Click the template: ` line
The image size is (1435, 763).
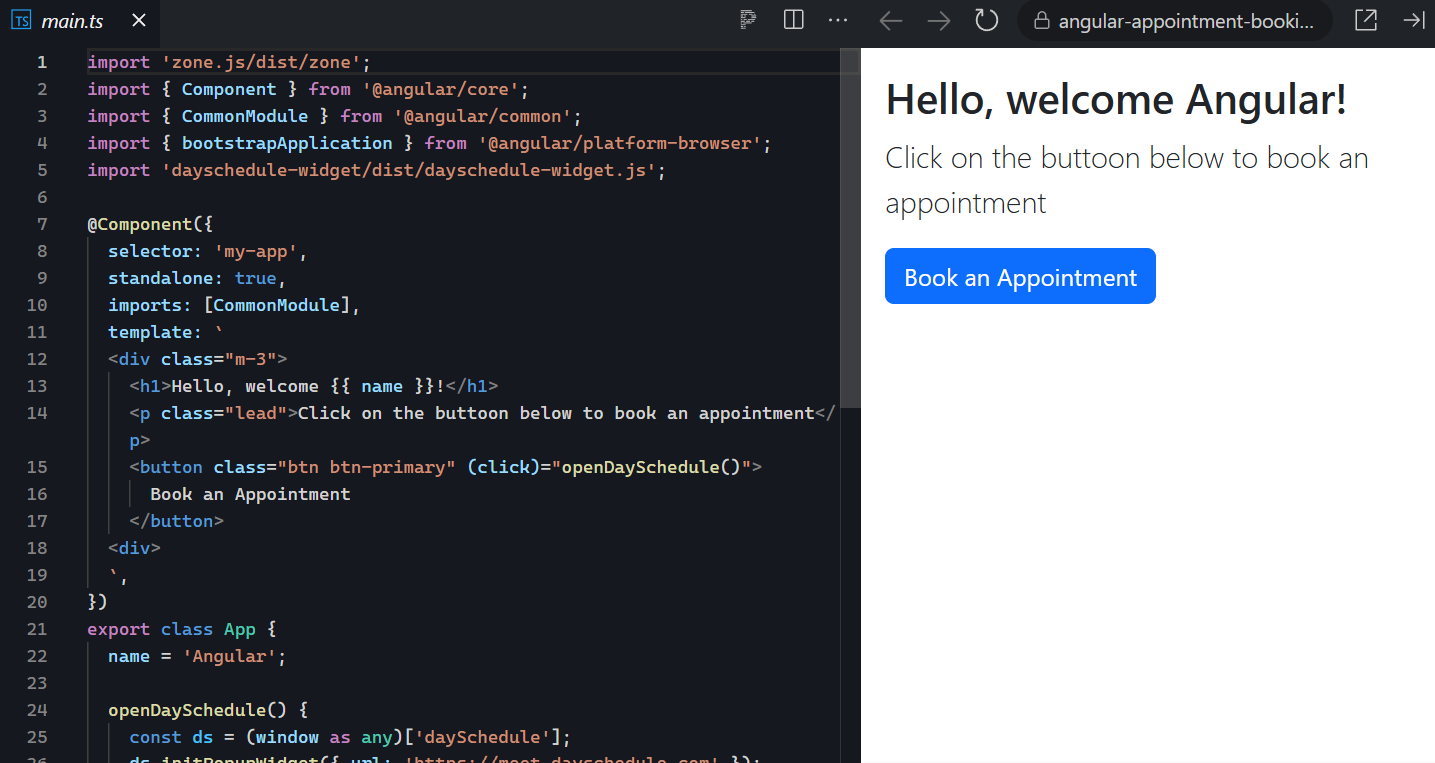pos(166,332)
